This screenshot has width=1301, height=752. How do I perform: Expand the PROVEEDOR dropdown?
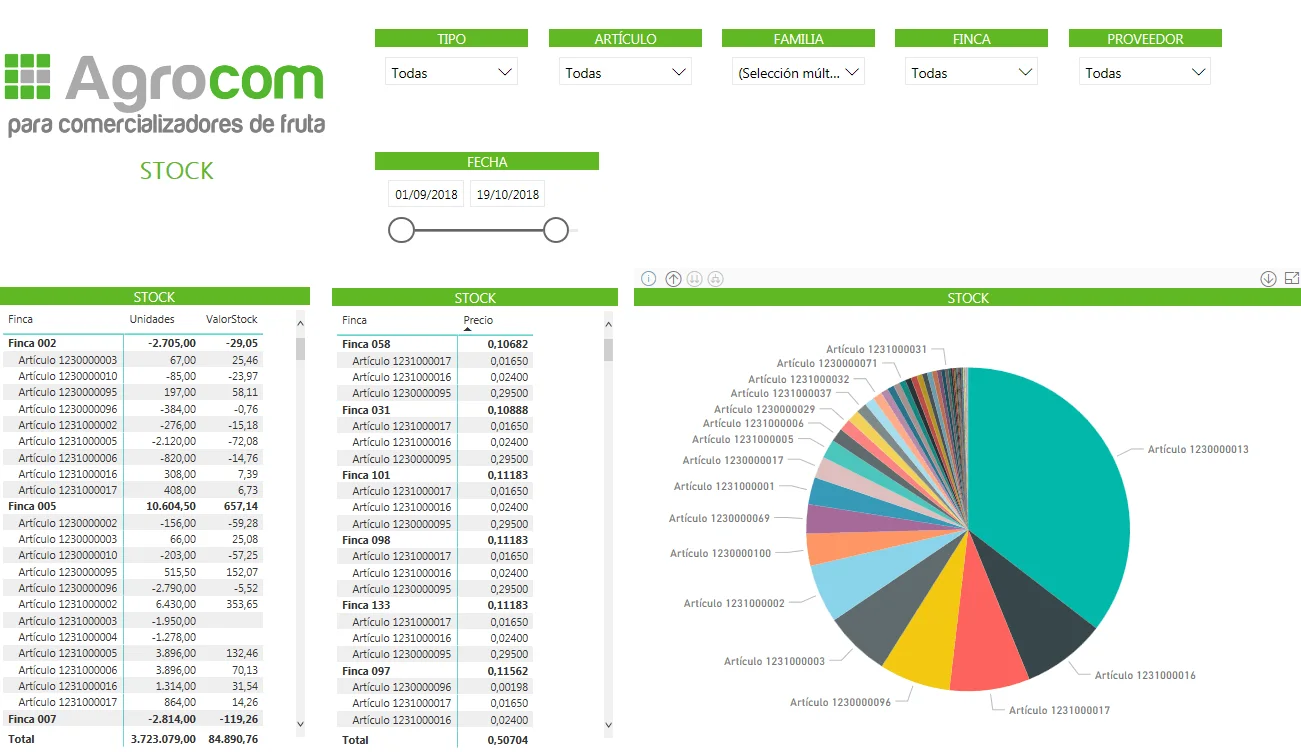[1145, 72]
